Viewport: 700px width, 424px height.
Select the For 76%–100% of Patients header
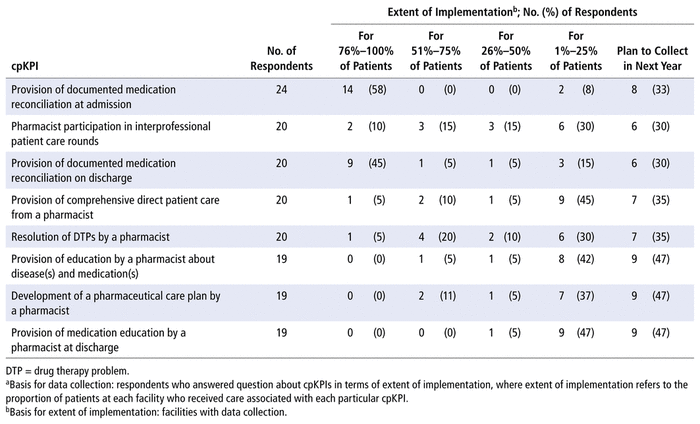(368, 59)
